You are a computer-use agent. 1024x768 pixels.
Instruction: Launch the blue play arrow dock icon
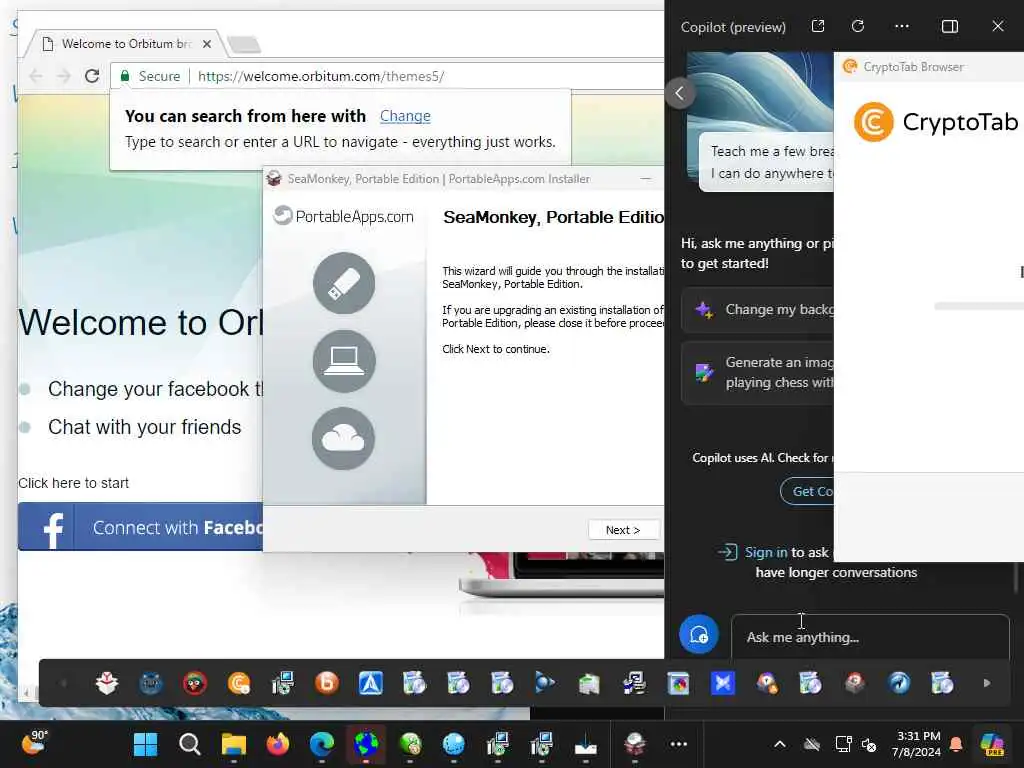point(545,683)
